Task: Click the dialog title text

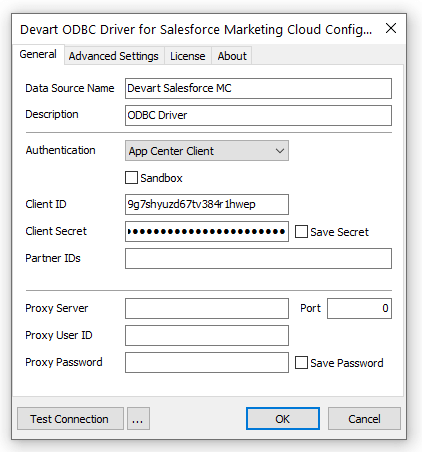Action: pos(196,30)
